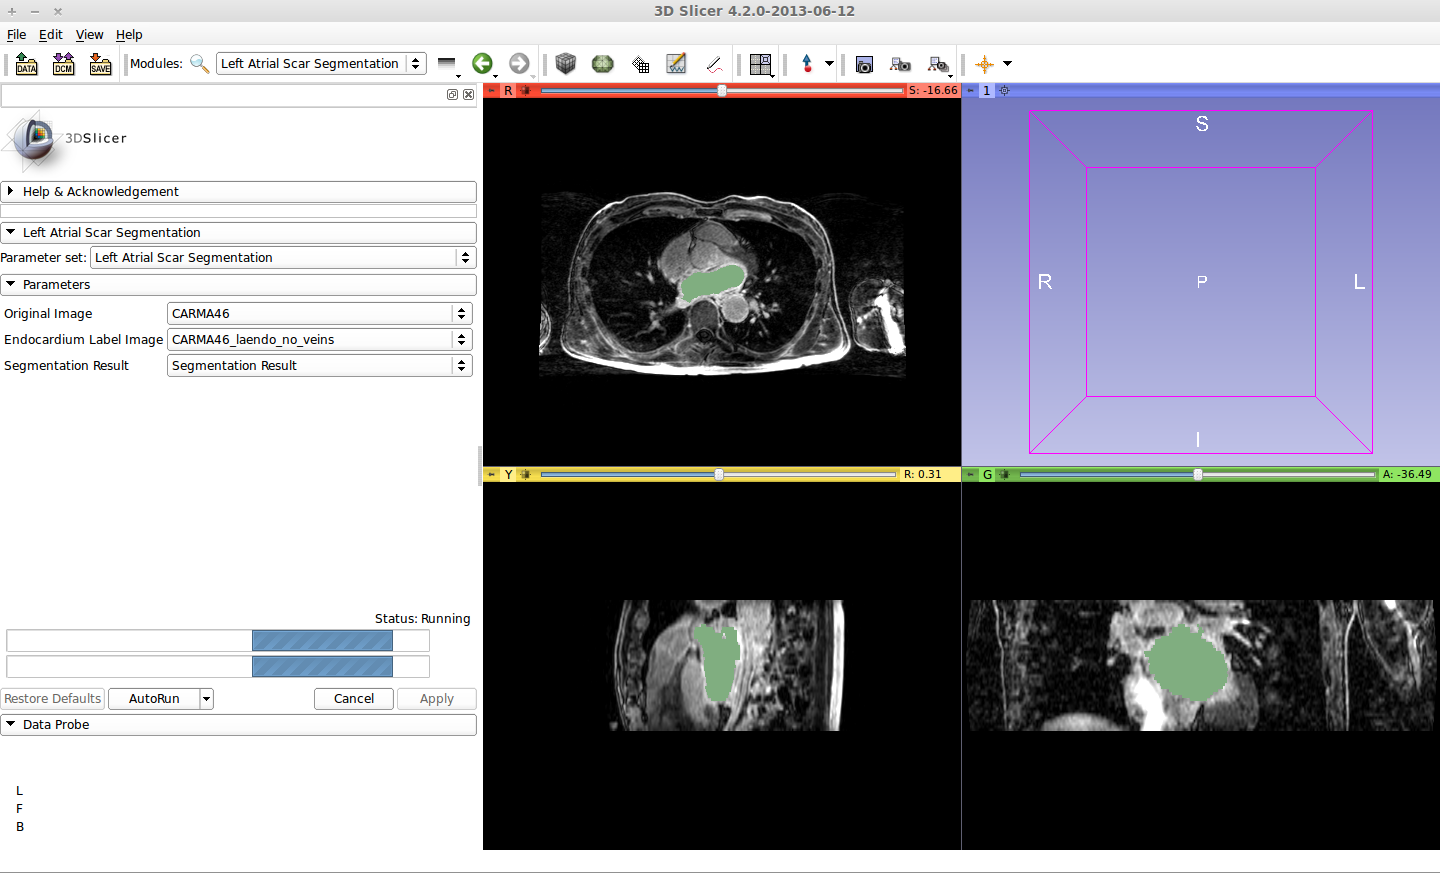The image size is (1440, 873).
Task: Click the module search magnifier icon
Action: pos(199,64)
